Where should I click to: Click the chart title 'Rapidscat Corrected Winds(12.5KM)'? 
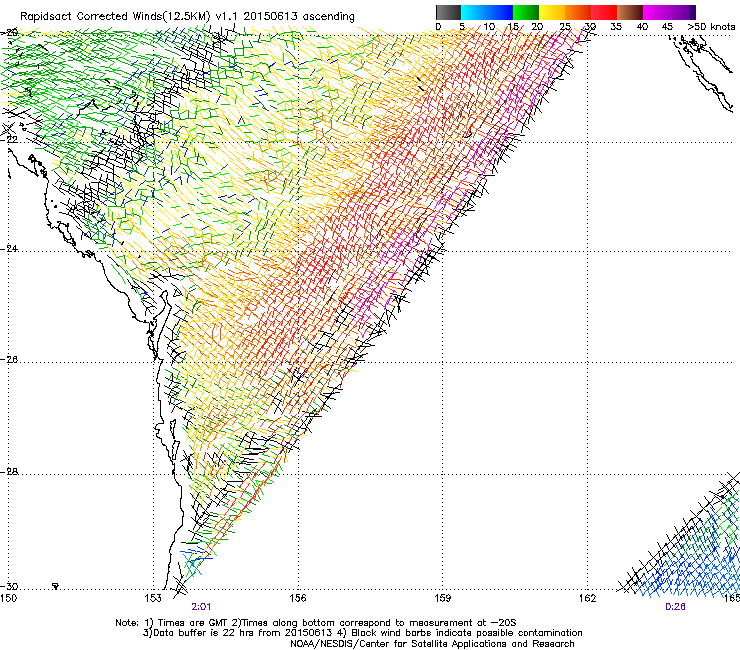click(x=115, y=17)
